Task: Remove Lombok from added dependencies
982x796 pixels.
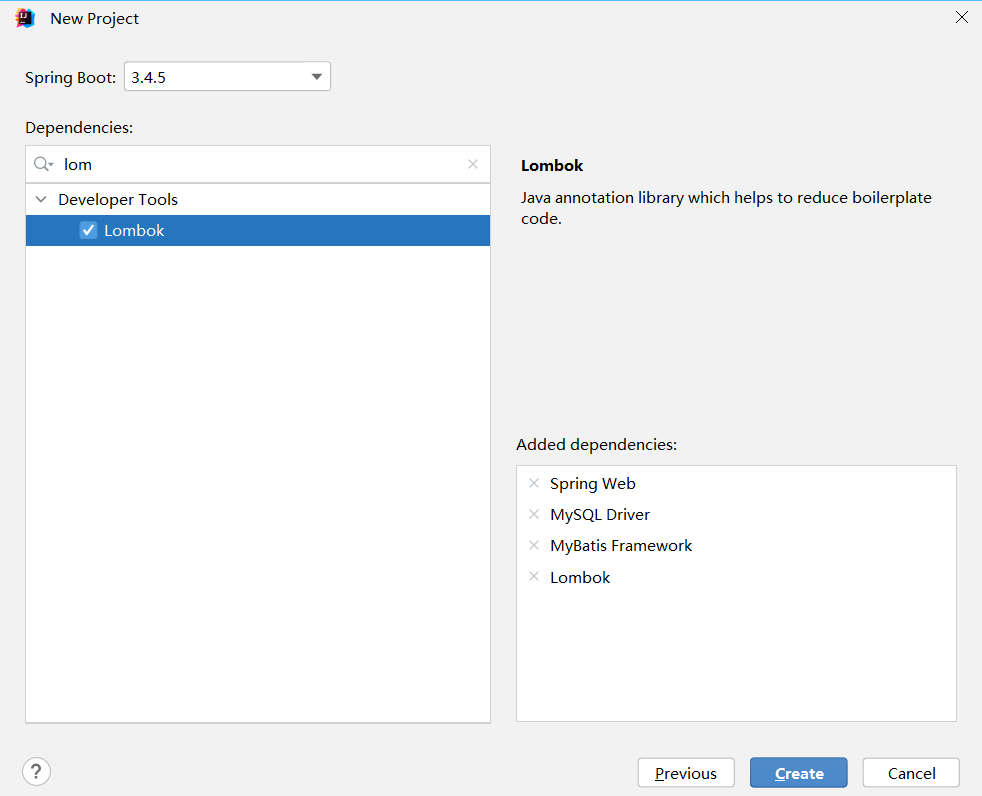Action: [x=534, y=576]
